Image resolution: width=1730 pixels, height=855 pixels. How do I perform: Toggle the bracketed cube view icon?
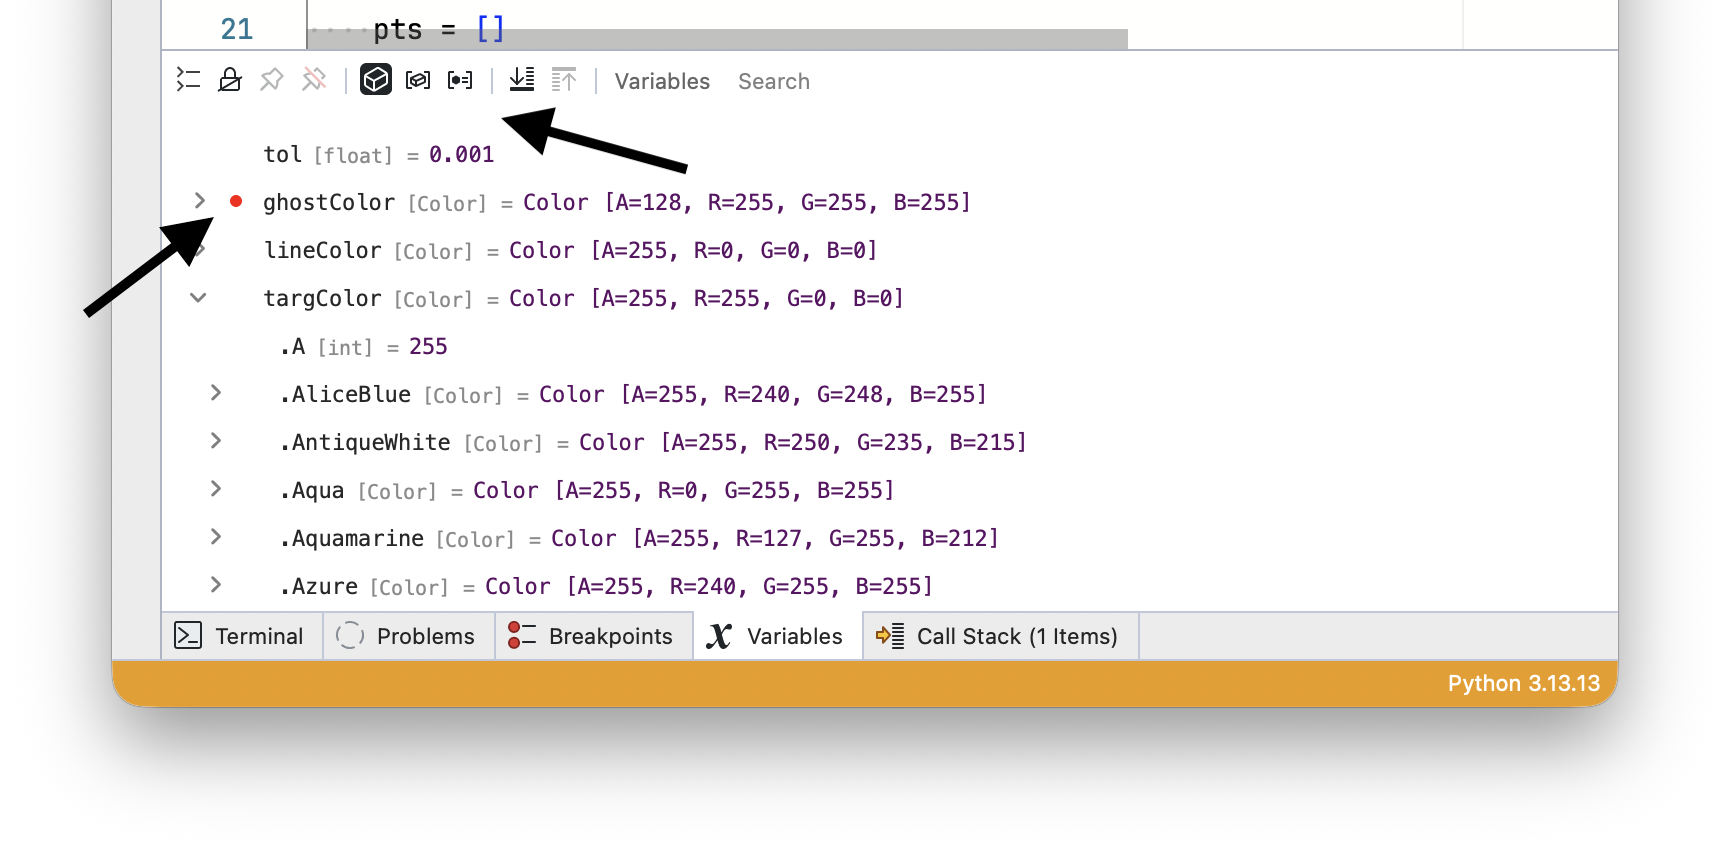pyautogui.click(x=418, y=80)
